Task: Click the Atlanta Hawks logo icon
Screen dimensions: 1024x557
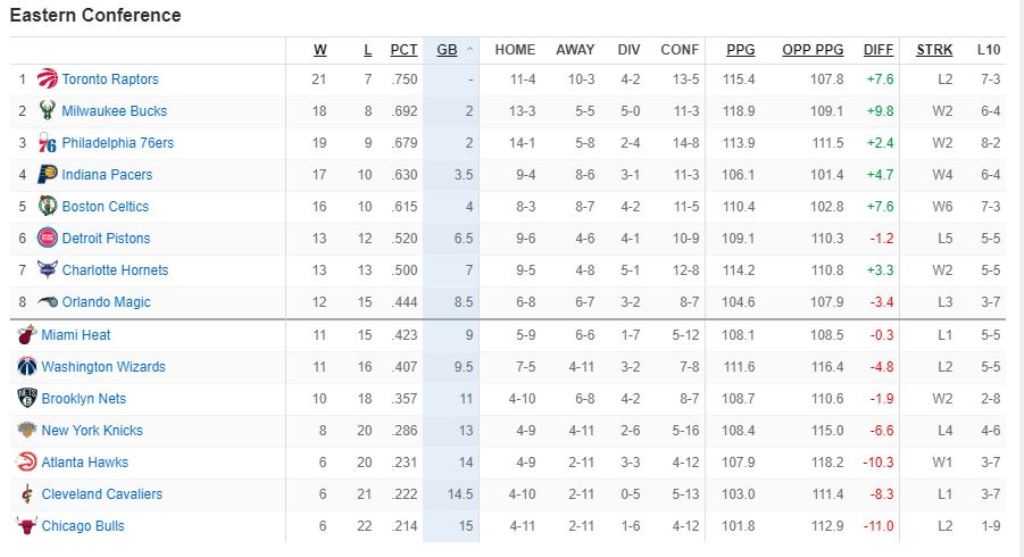Action: 27,462
